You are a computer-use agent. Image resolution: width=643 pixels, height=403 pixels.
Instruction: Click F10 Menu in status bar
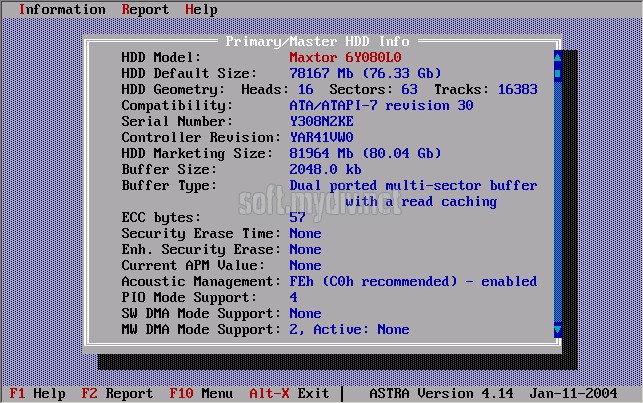click(201, 394)
